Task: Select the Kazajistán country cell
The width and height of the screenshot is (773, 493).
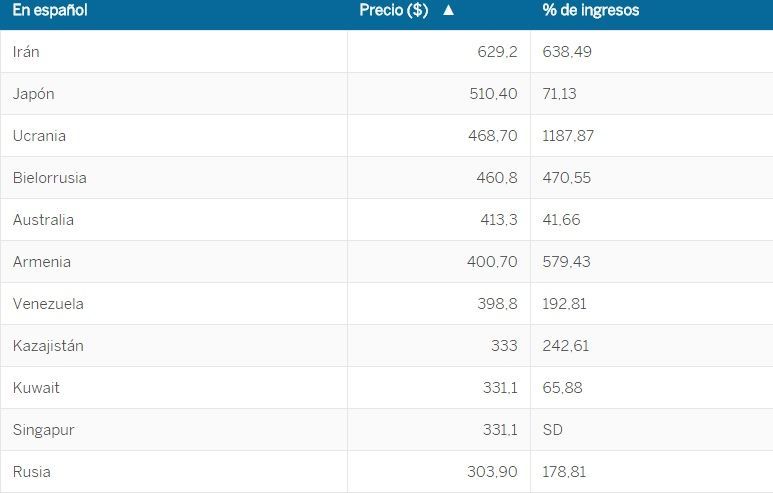Action: (48, 346)
